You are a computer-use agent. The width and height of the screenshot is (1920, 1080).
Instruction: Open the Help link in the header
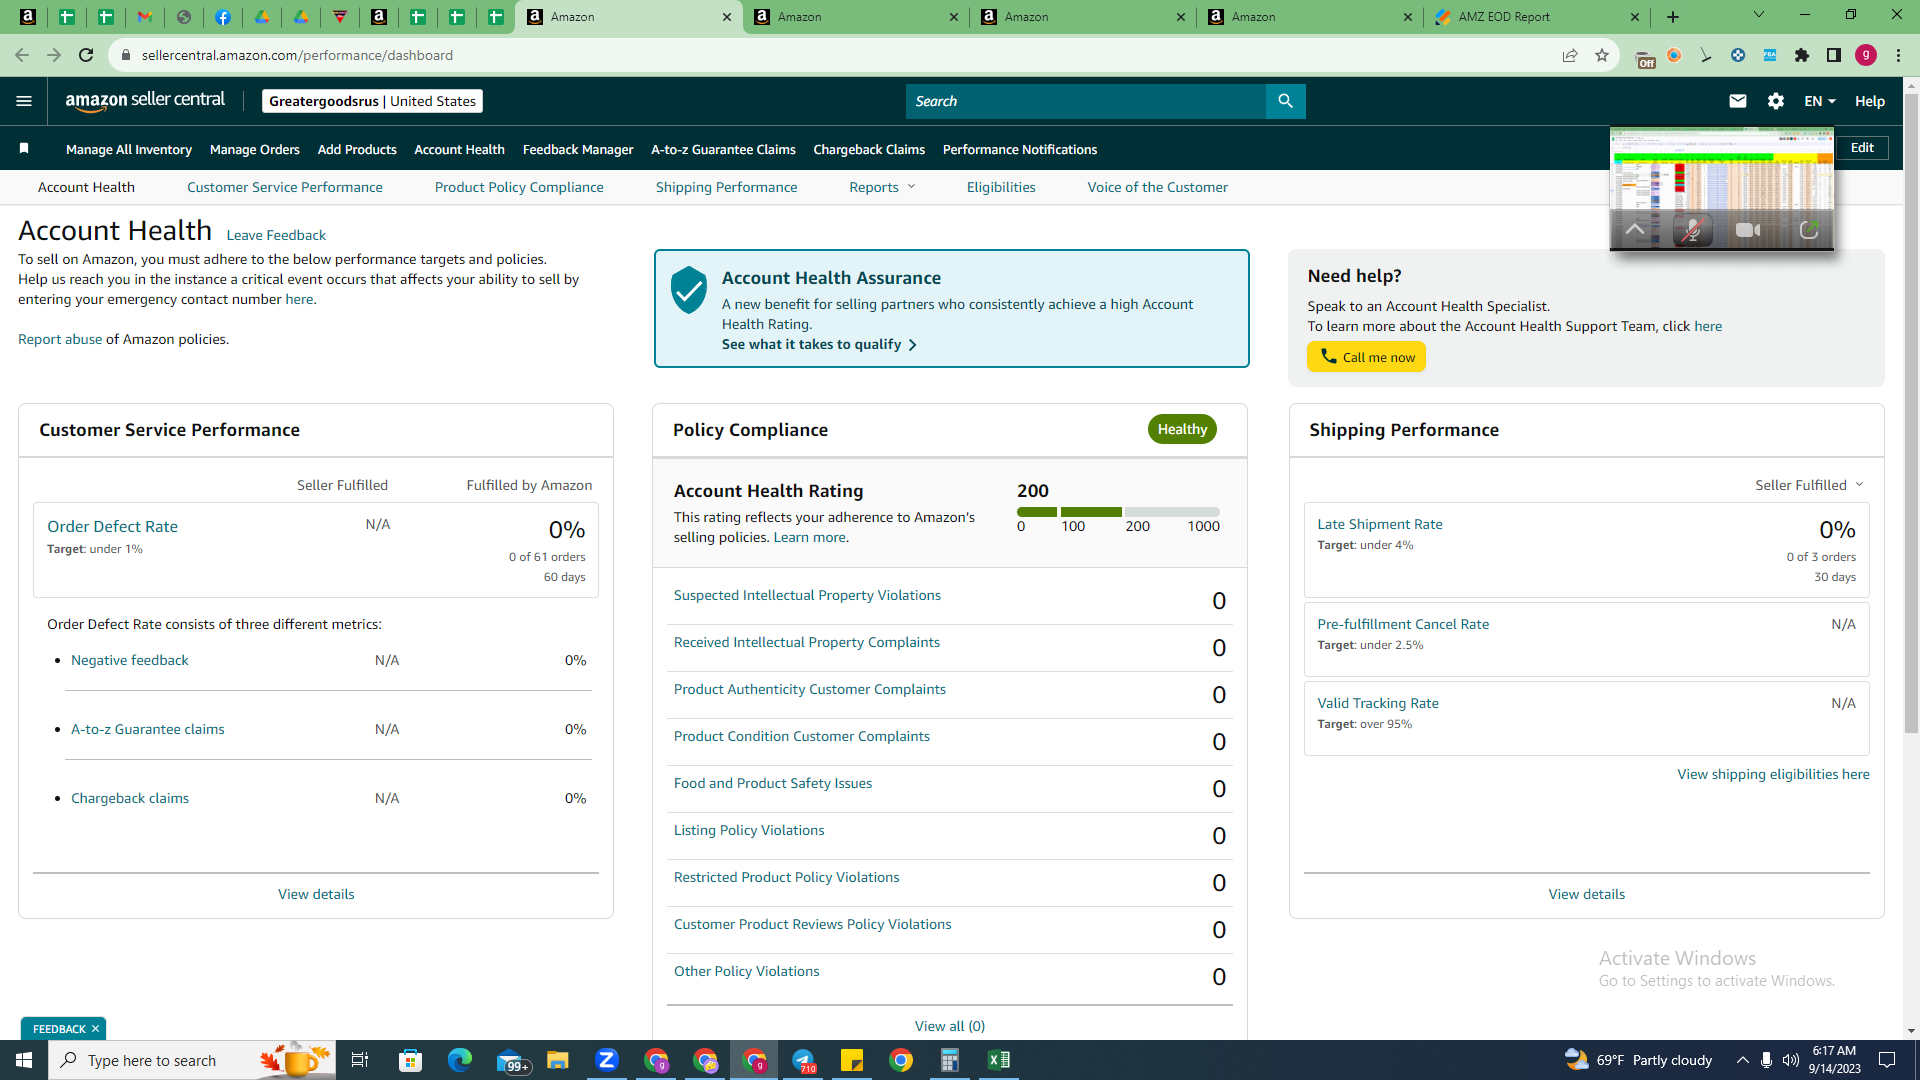tap(1870, 101)
